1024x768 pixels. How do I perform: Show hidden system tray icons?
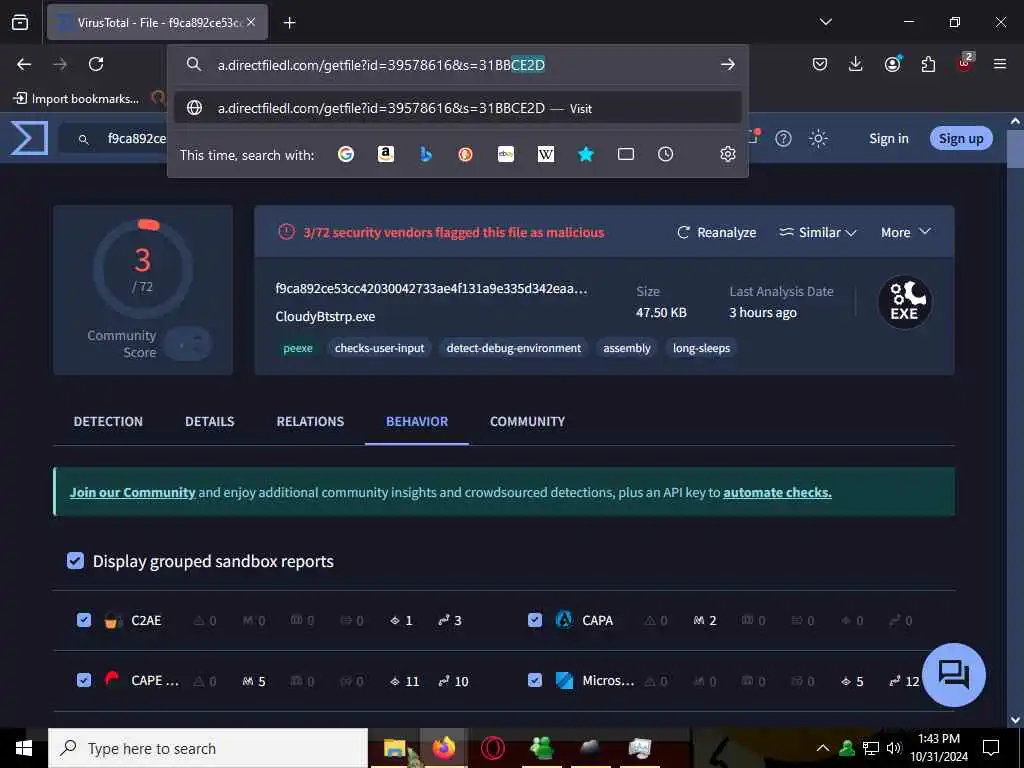point(823,748)
